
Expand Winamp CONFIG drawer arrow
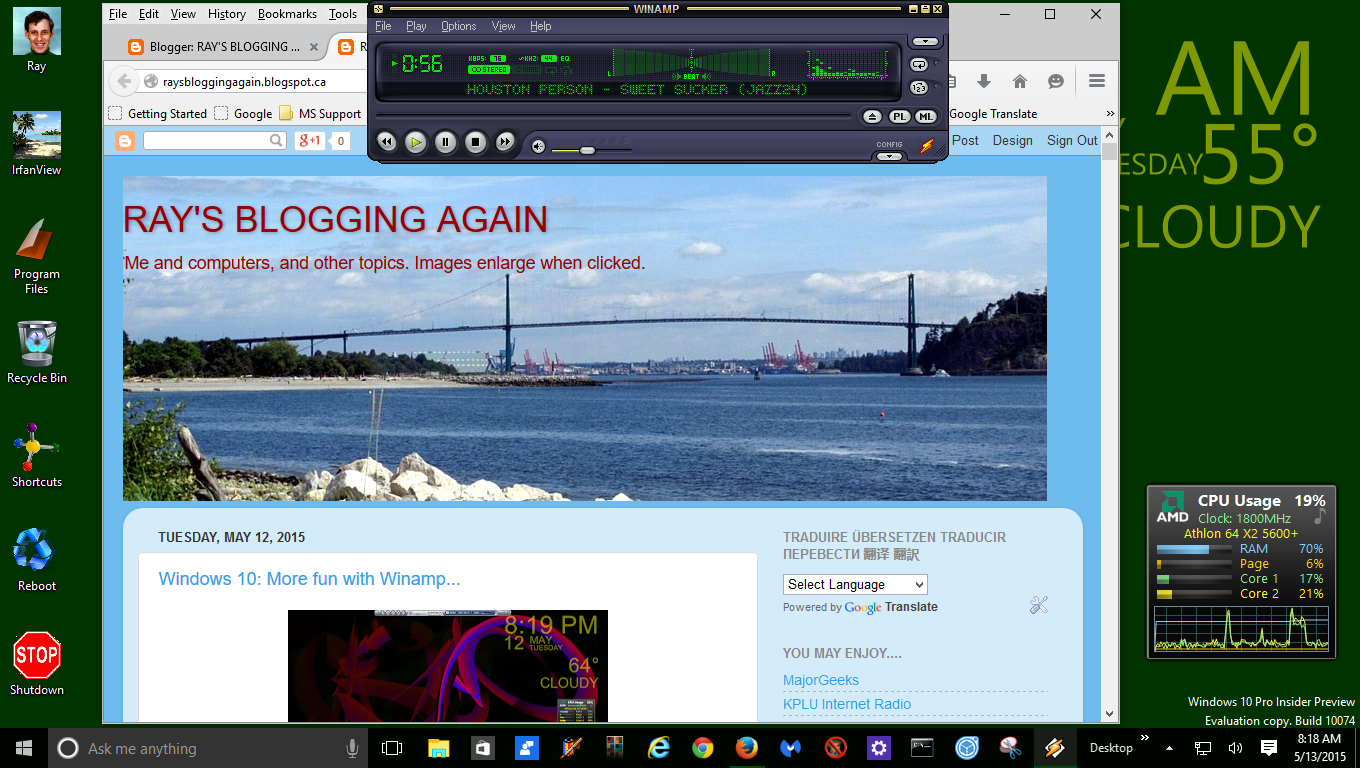coord(889,156)
